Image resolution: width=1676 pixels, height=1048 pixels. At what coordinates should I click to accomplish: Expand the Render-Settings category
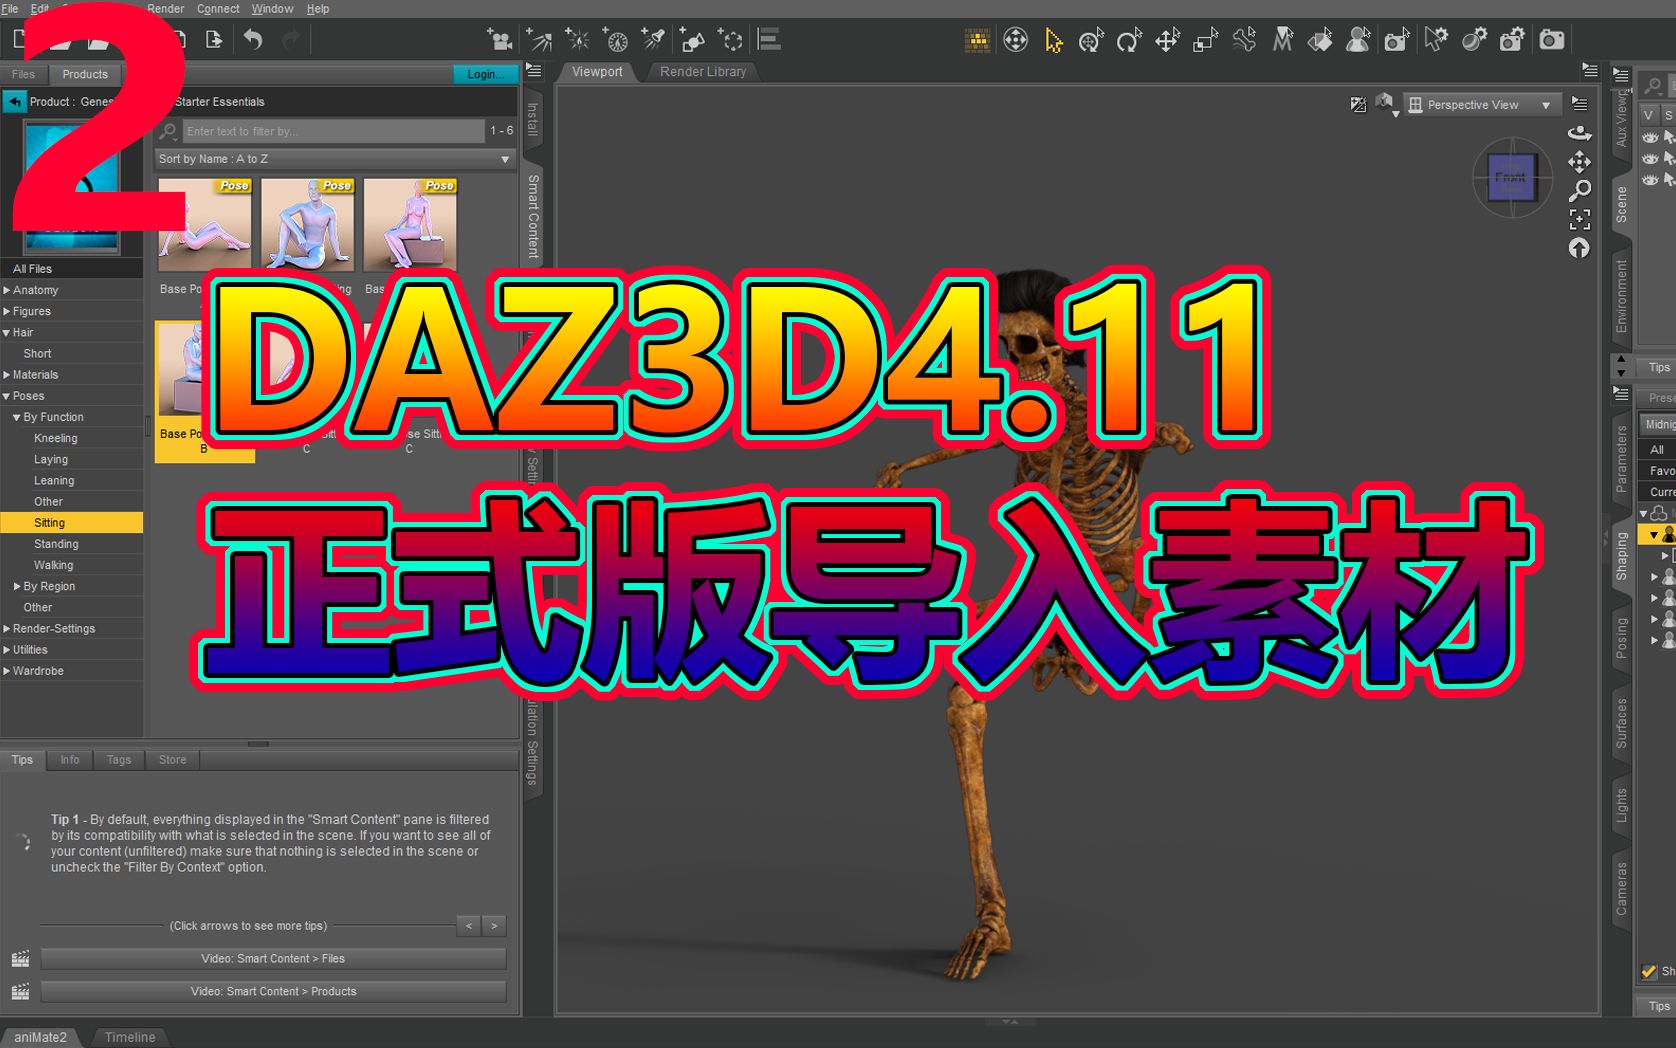click(7, 629)
